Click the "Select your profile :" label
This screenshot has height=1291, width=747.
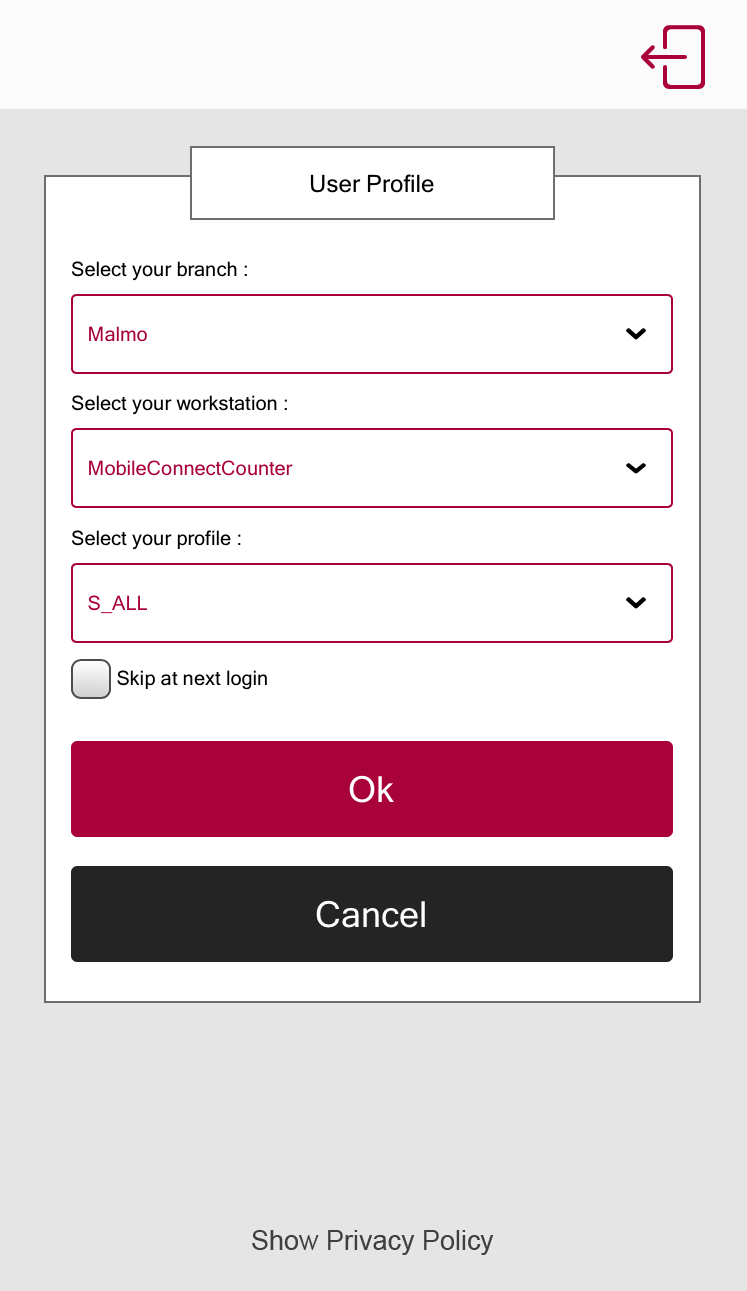coord(156,539)
